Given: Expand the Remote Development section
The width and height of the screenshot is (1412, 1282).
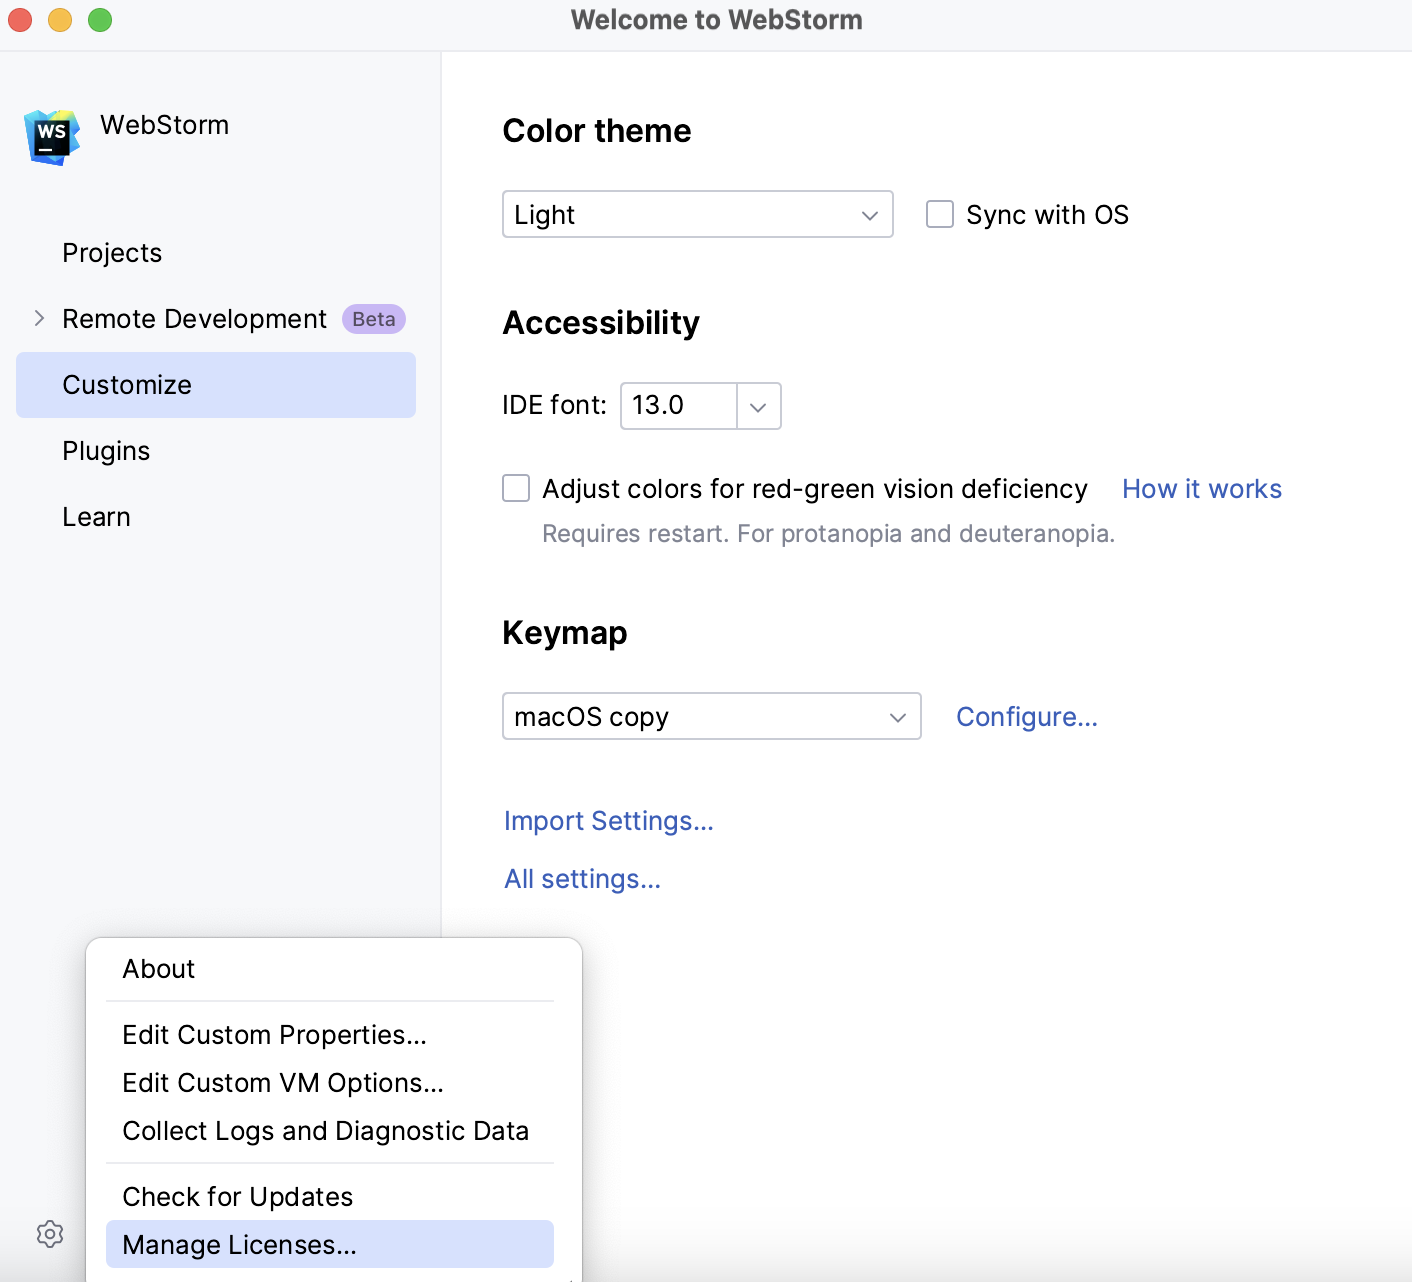Looking at the screenshot, I should coord(38,318).
